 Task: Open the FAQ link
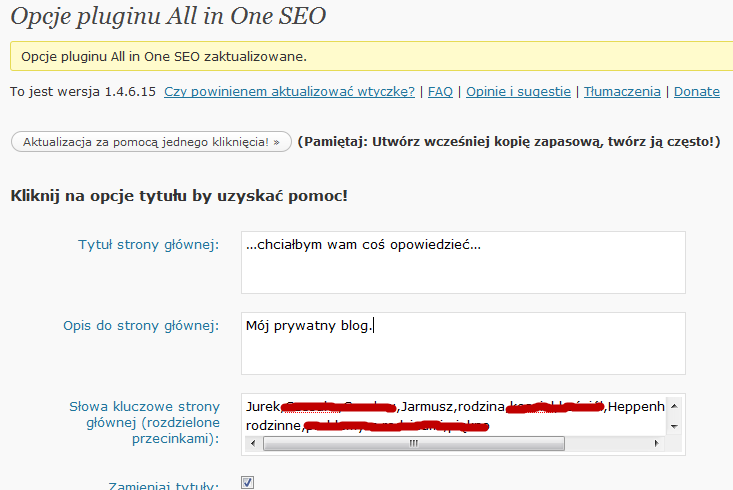tap(440, 91)
